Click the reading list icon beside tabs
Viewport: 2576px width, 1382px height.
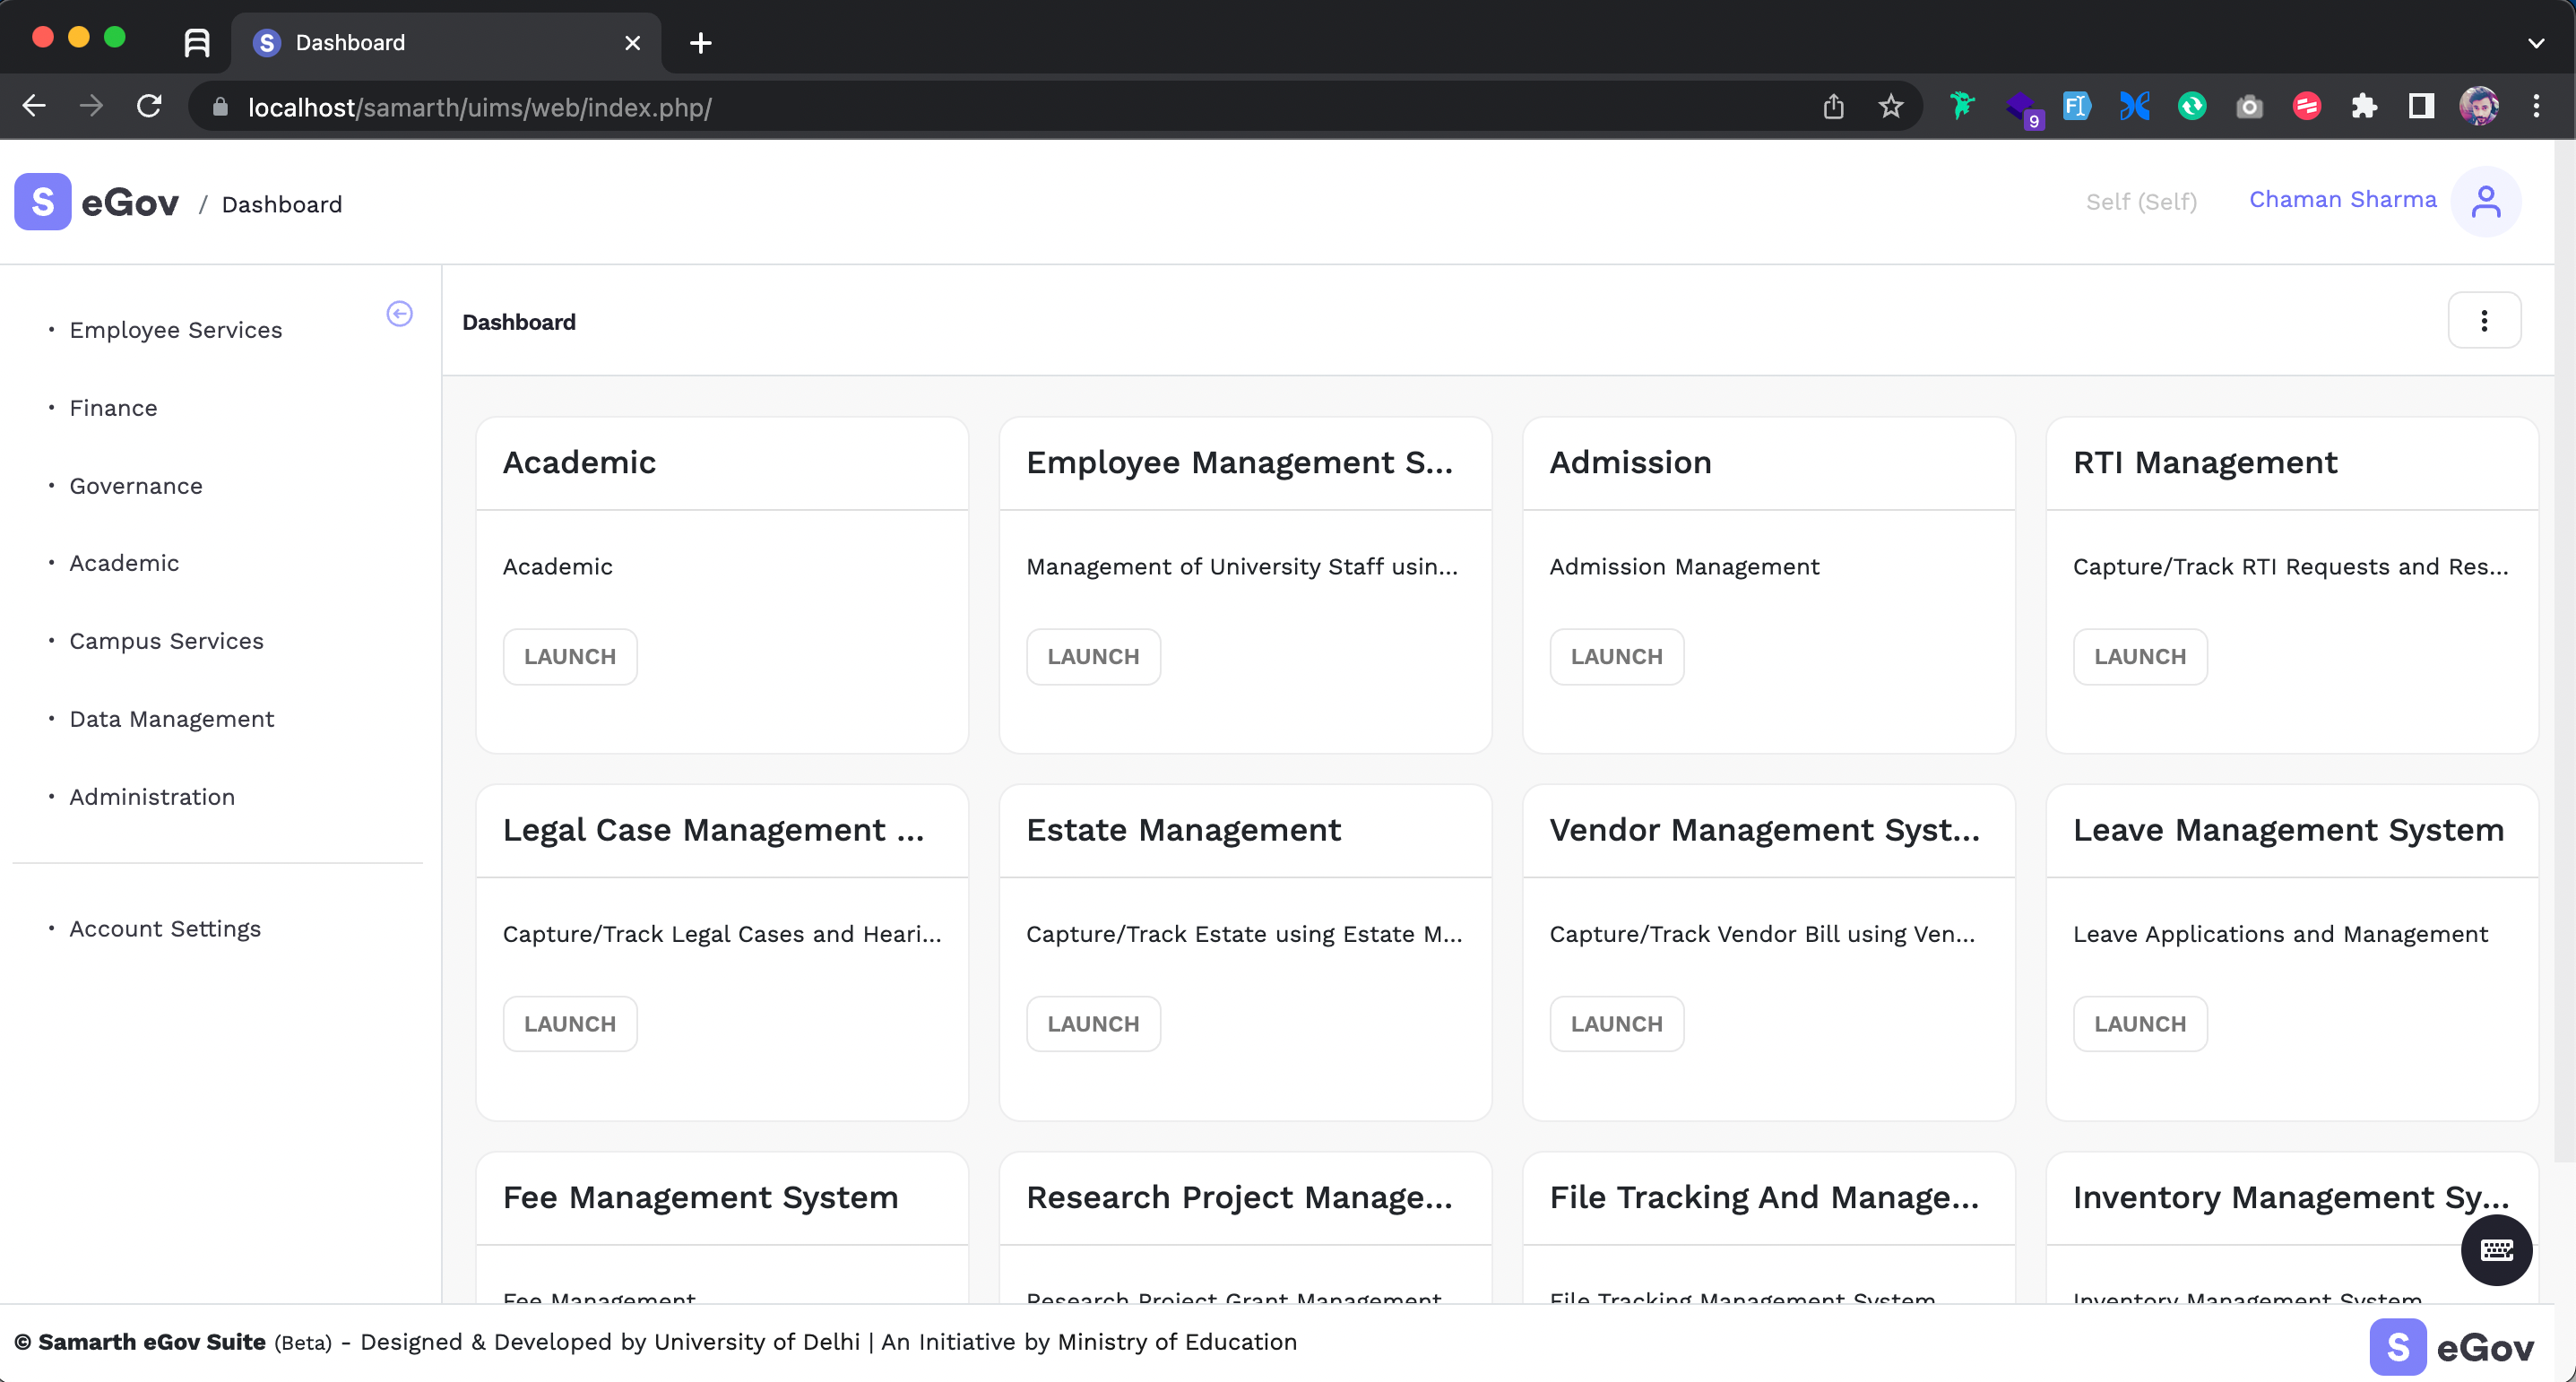tap(197, 43)
